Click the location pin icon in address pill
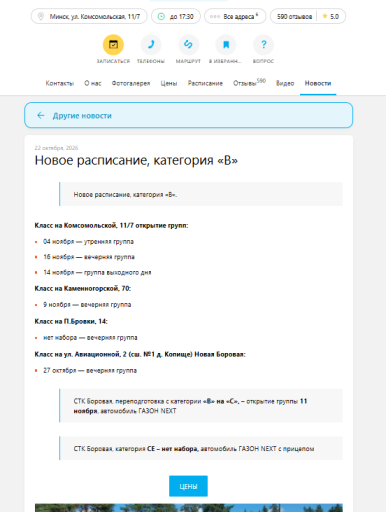Image resolution: width=386 pixels, height=512 pixels. 41,16
